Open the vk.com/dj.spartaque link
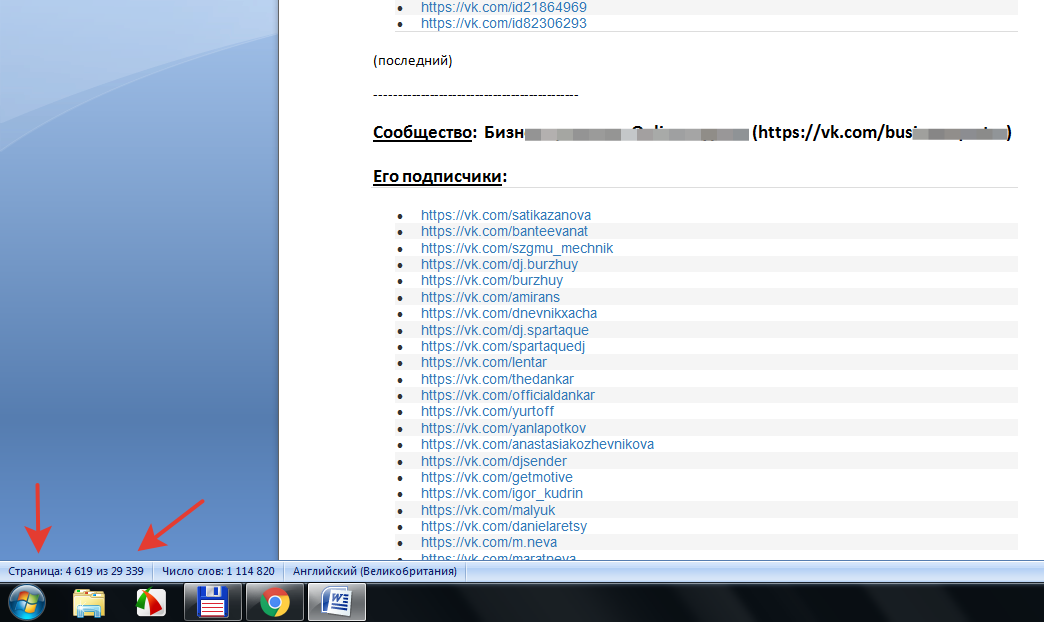Image resolution: width=1044 pixels, height=622 pixels. (505, 330)
